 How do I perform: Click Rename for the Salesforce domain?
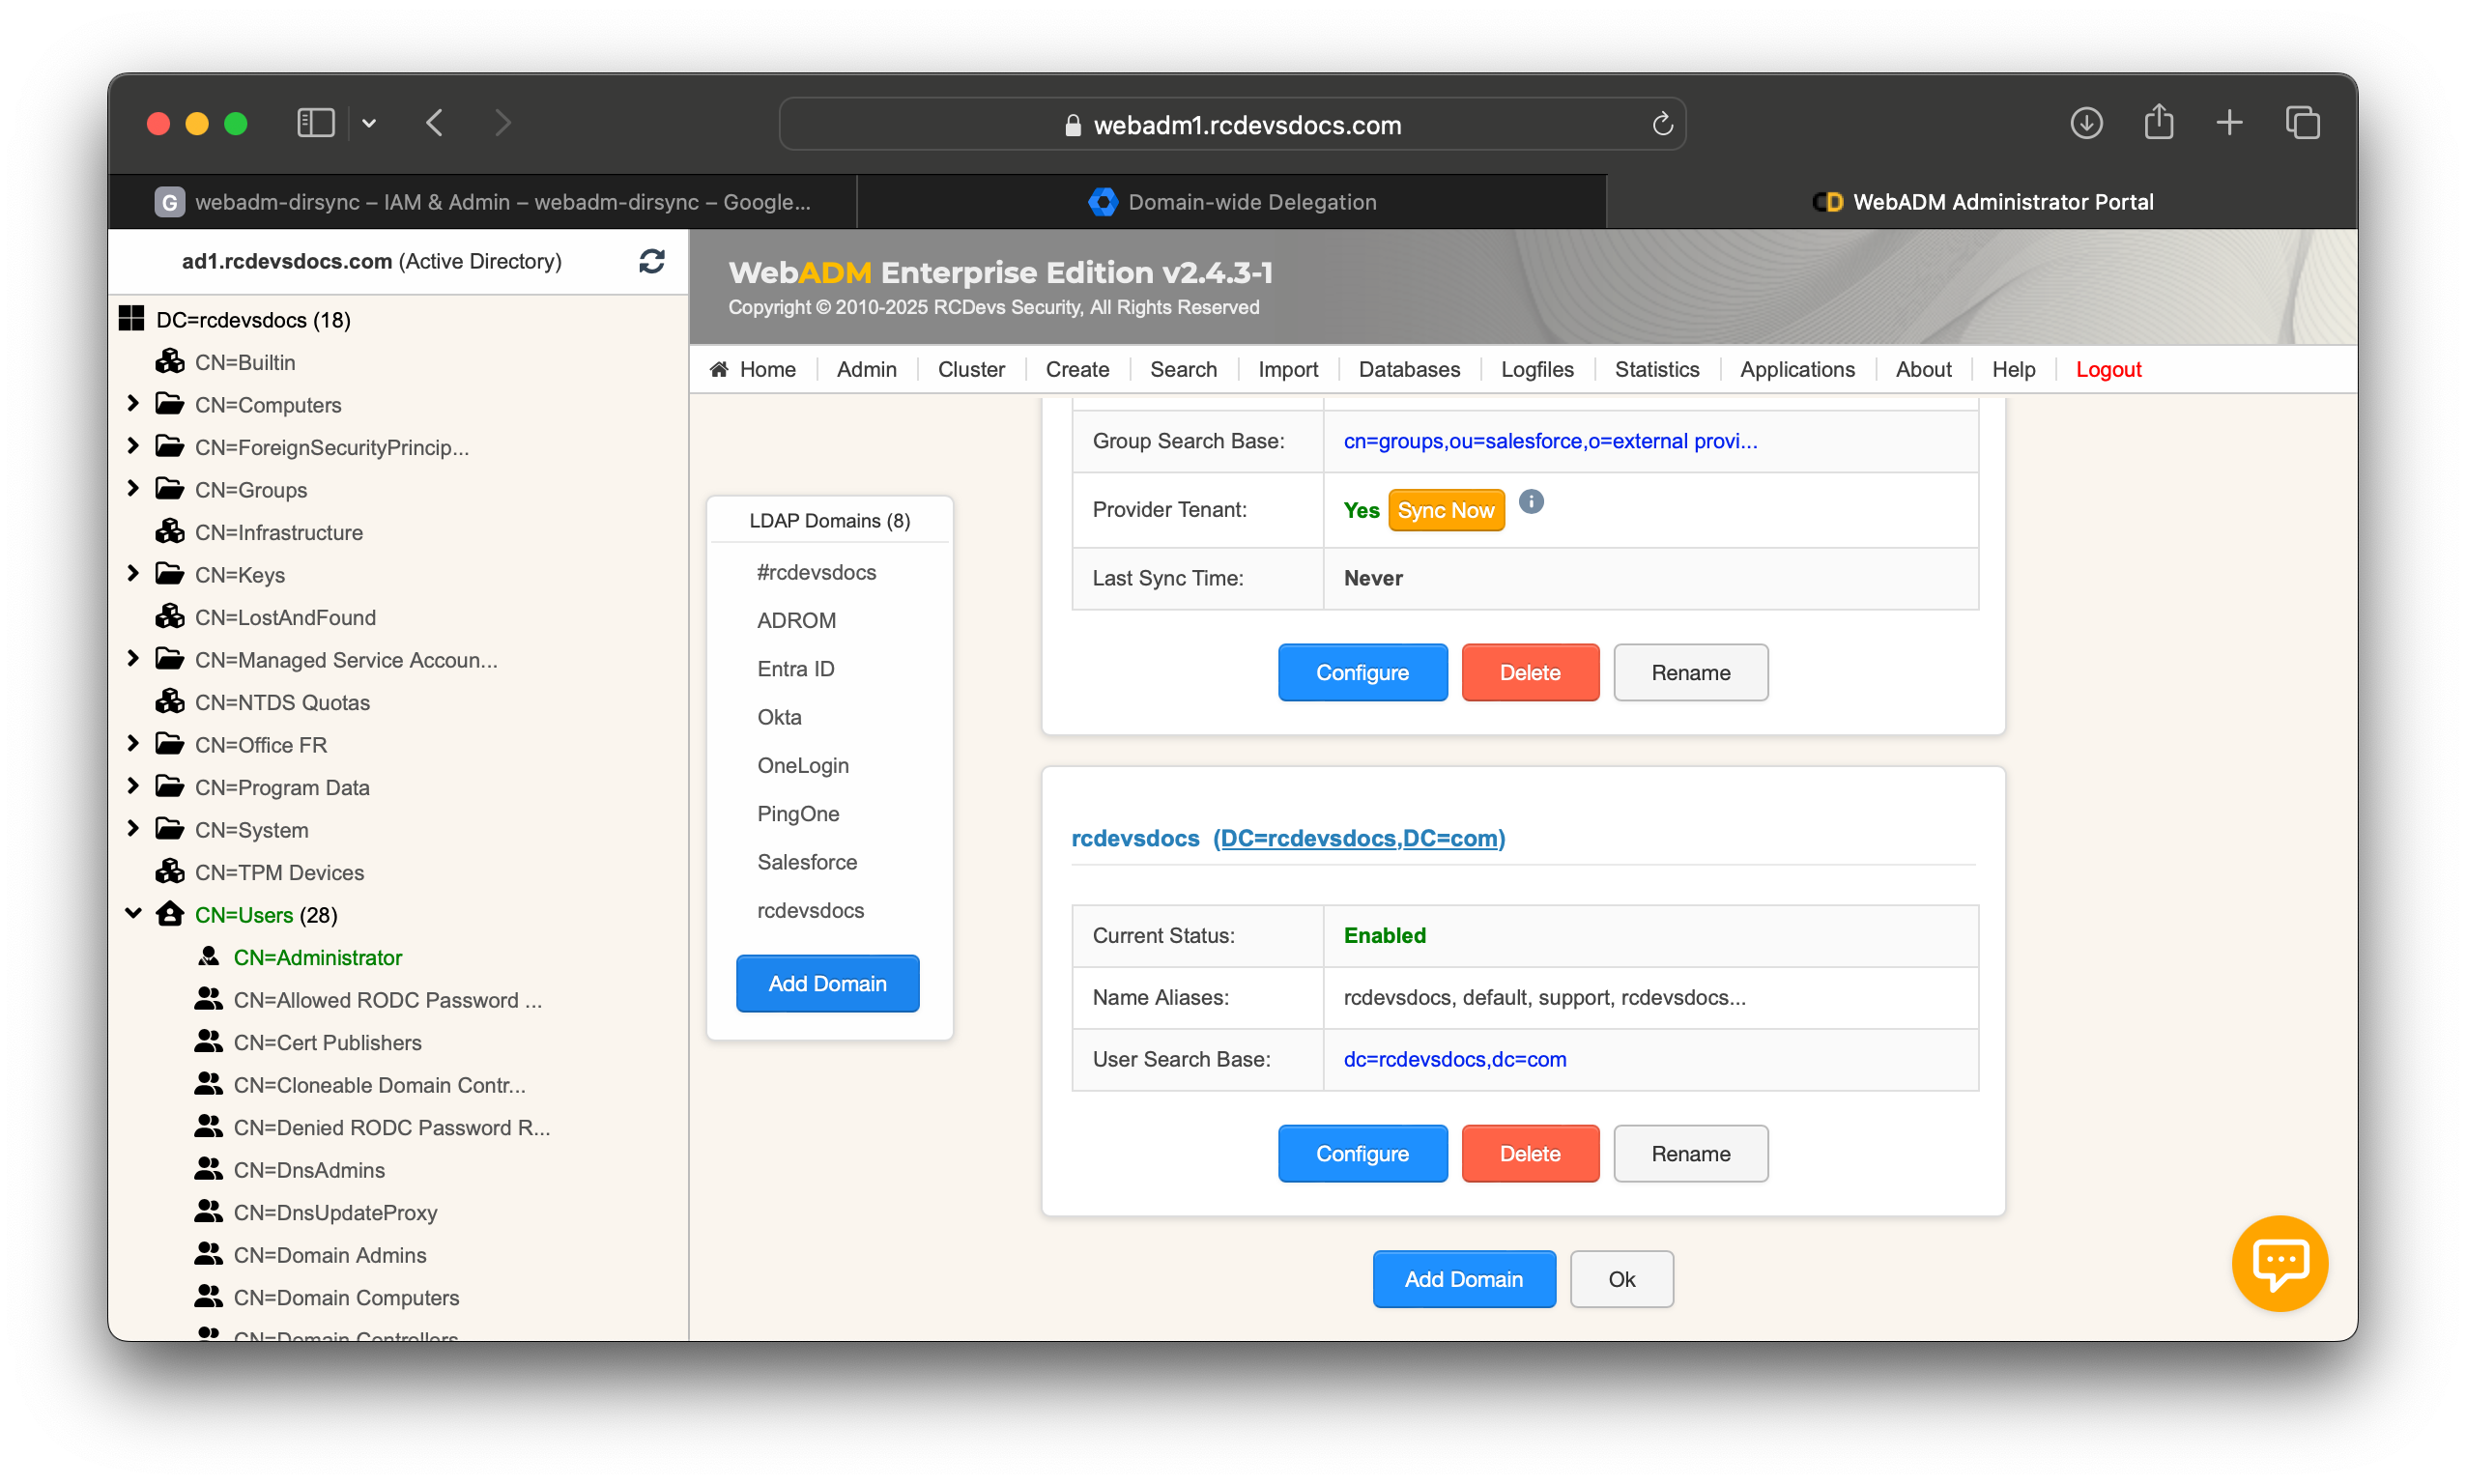pyautogui.click(x=1690, y=672)
